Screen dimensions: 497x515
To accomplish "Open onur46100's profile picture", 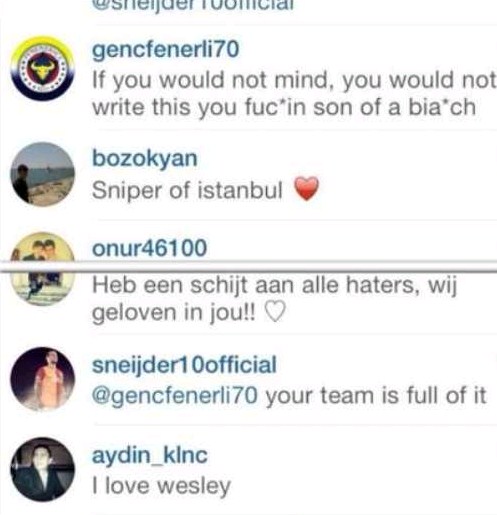I will pyautogui.click(x=42, y=269).
